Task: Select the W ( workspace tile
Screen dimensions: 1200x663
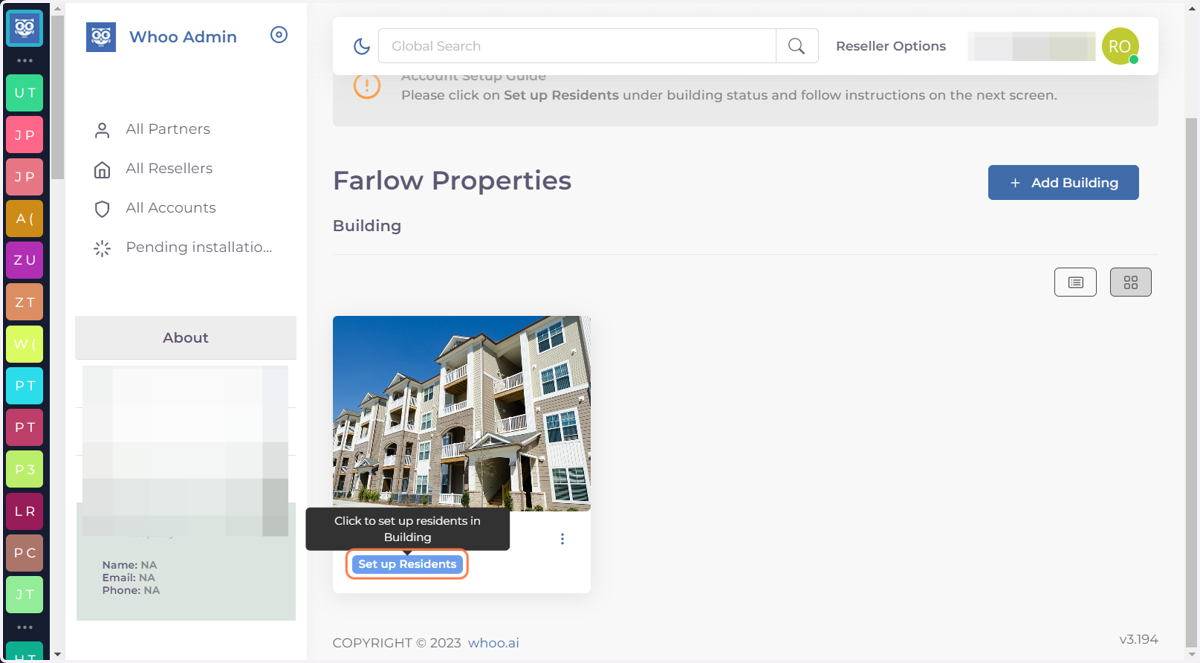Action: point(25,344)
